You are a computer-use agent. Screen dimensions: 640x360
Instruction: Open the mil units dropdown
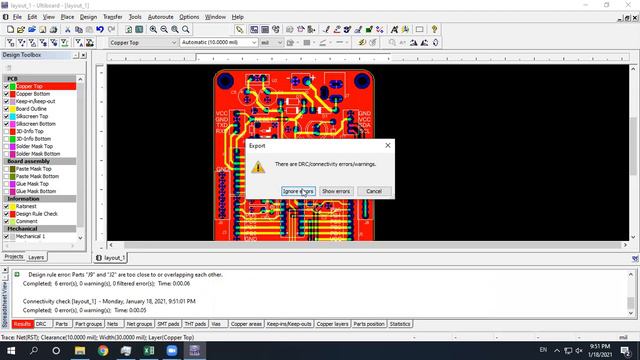tap(280, 42)
